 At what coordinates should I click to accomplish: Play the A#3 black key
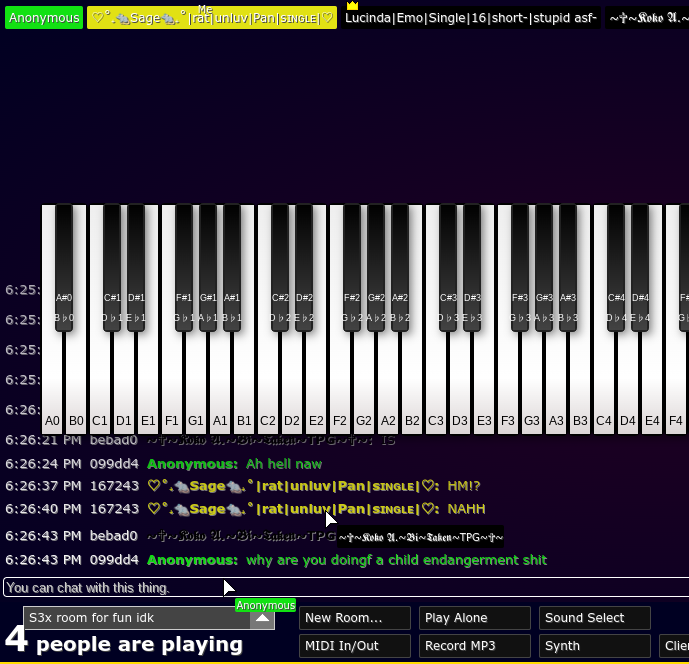click(568, 268)
